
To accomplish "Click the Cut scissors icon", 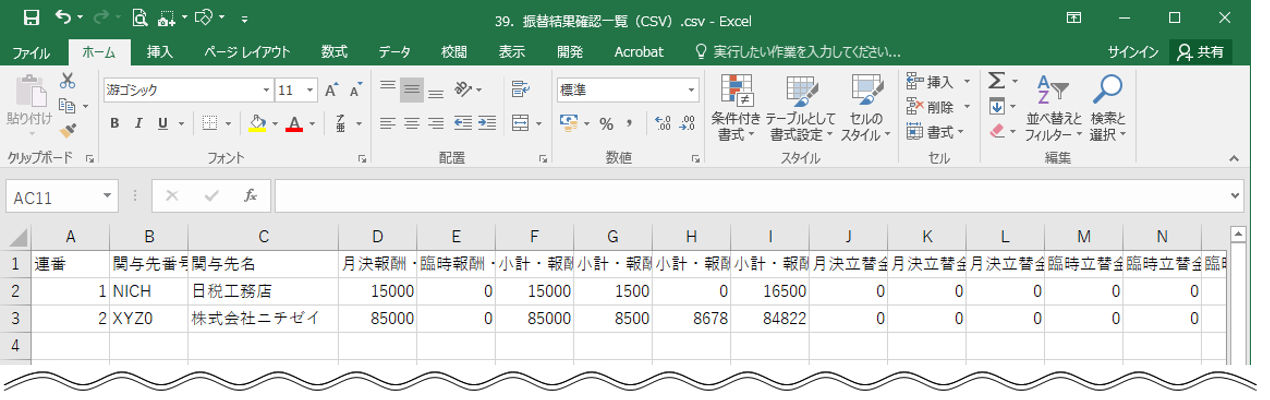I will coord(68,81).
